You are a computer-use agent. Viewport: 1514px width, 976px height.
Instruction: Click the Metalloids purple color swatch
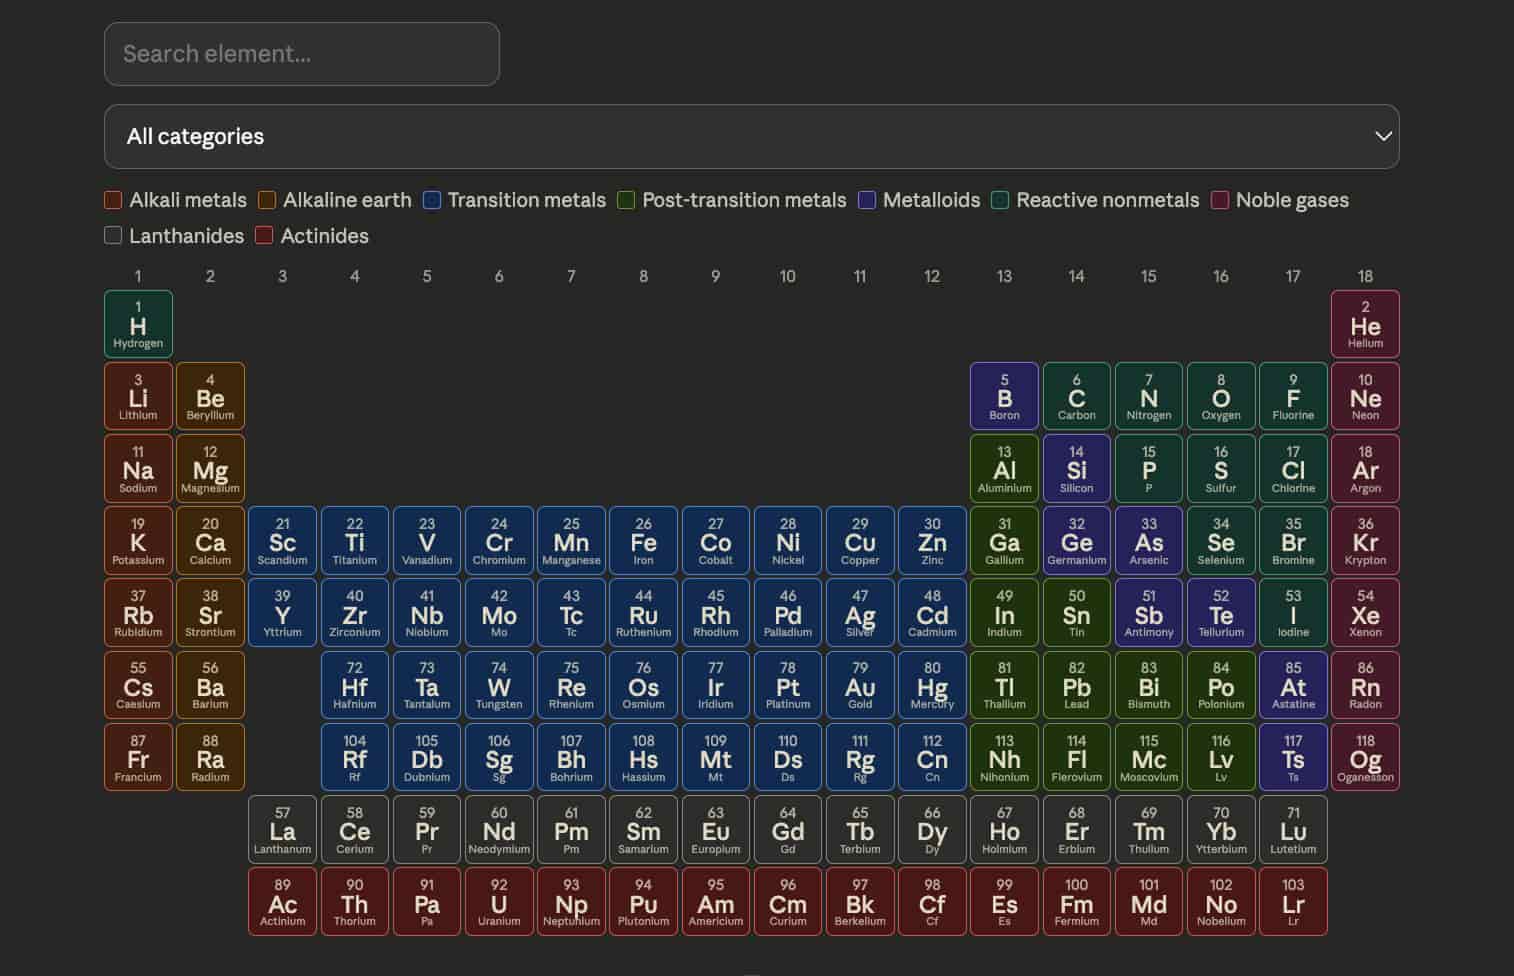tap(867, 200)
